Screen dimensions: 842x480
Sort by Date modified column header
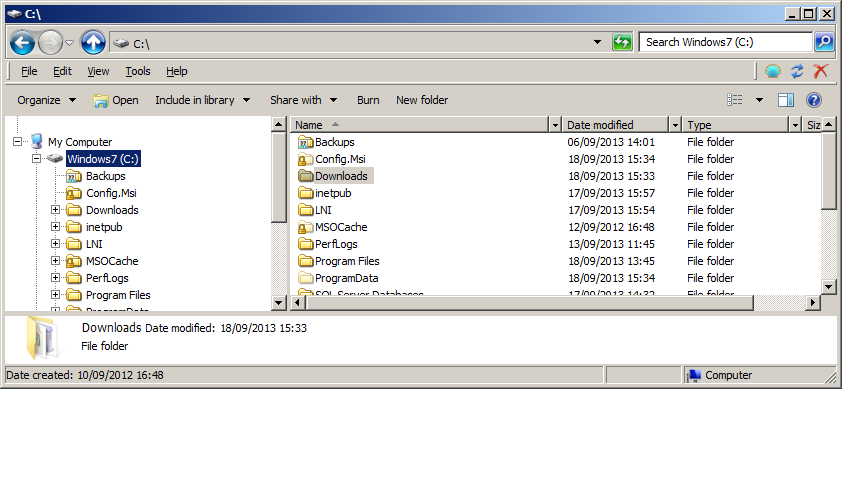[x=615, y=125]
